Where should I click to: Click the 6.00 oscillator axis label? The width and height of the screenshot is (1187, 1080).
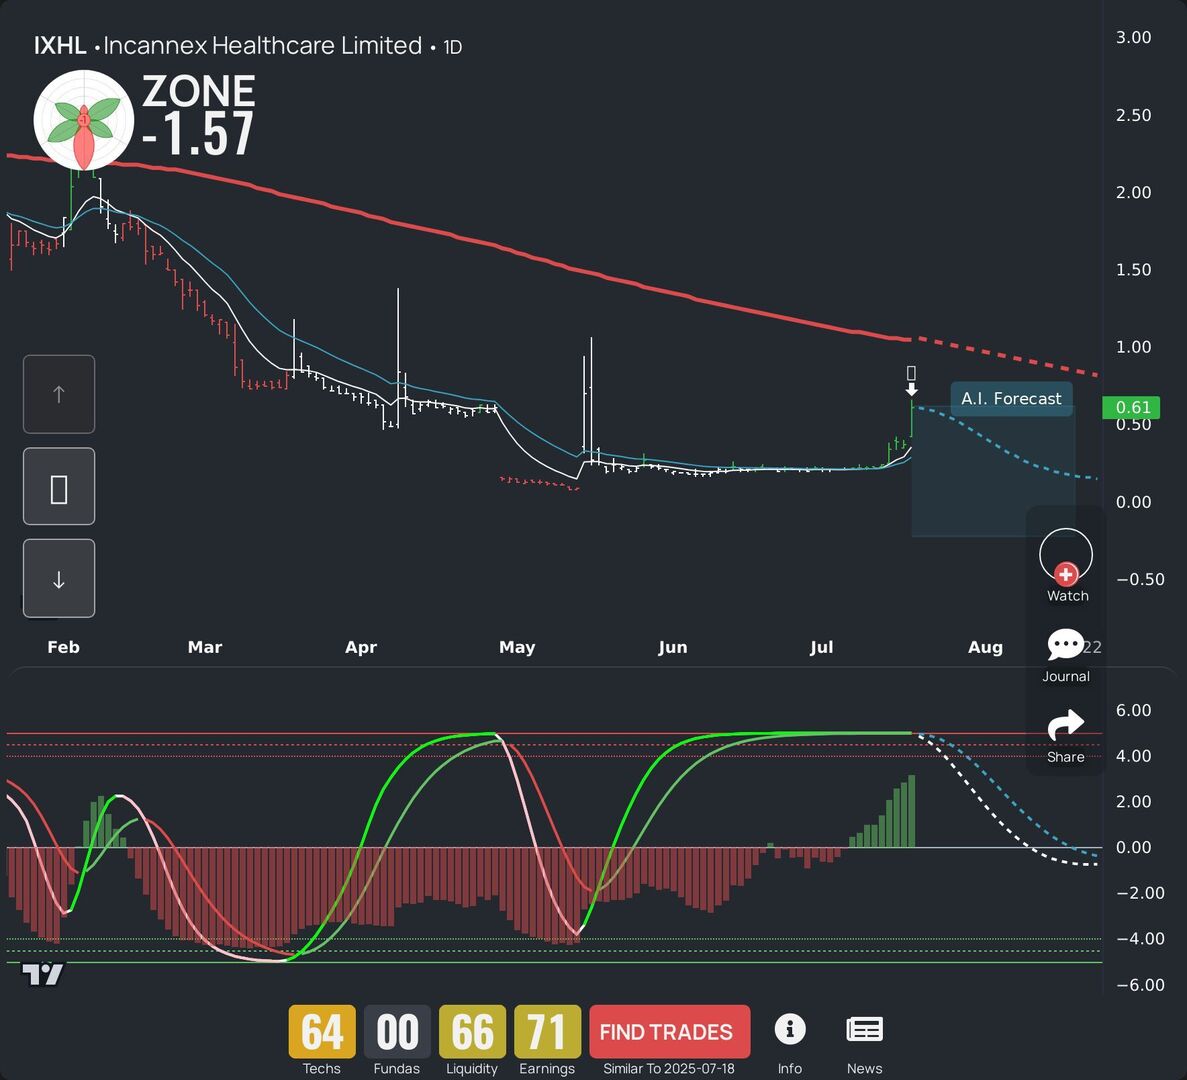1133,710
